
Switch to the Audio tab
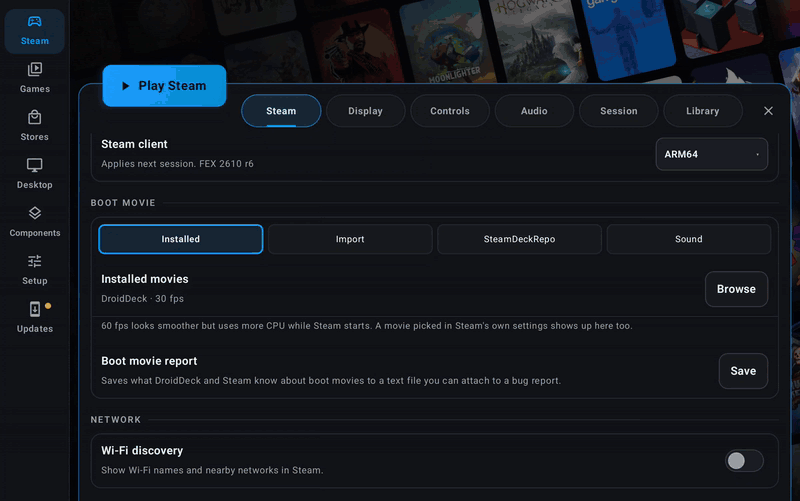pos(534,111)
